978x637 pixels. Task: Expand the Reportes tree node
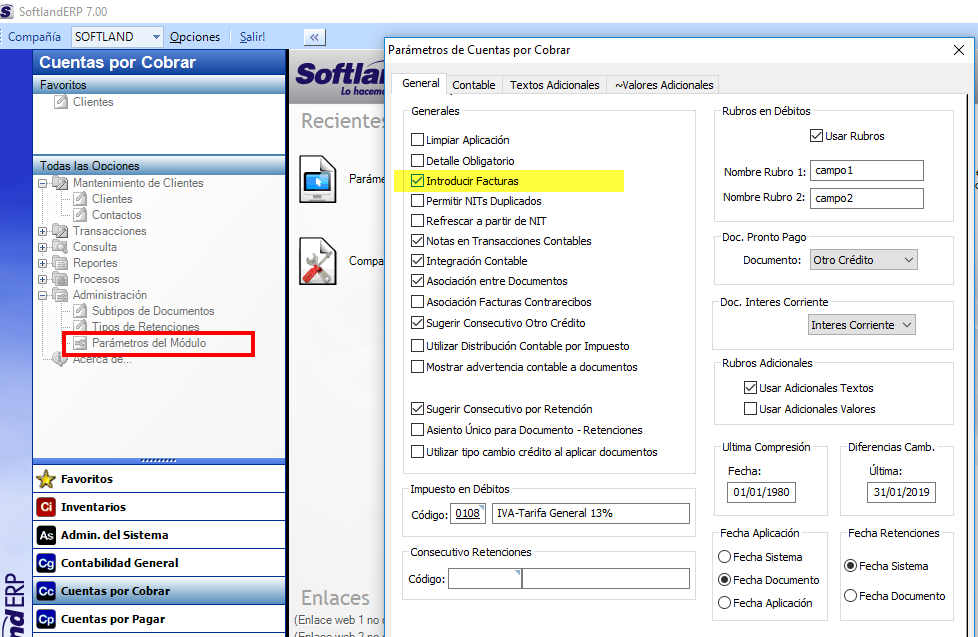coord(42,263)
